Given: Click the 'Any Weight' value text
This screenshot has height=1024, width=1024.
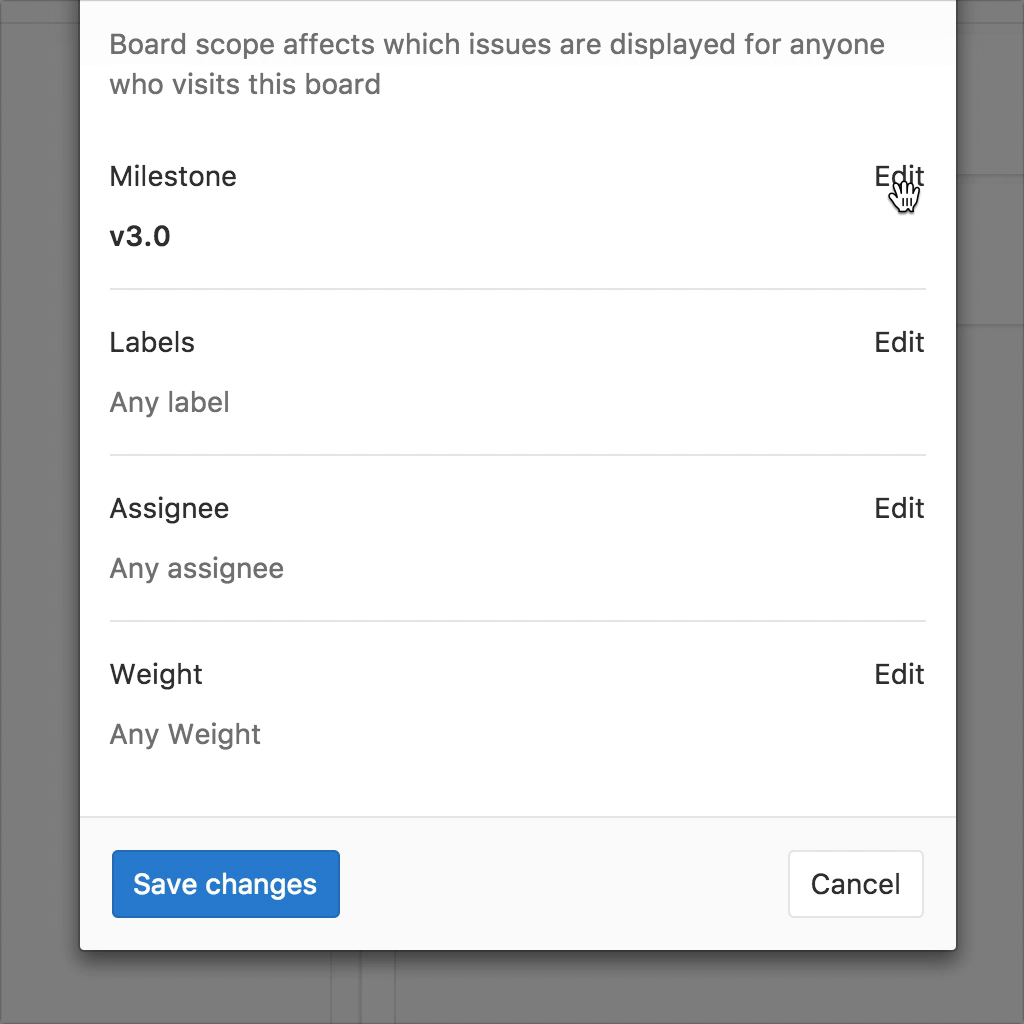Looking at the screenshot, I should pos(185,735).
